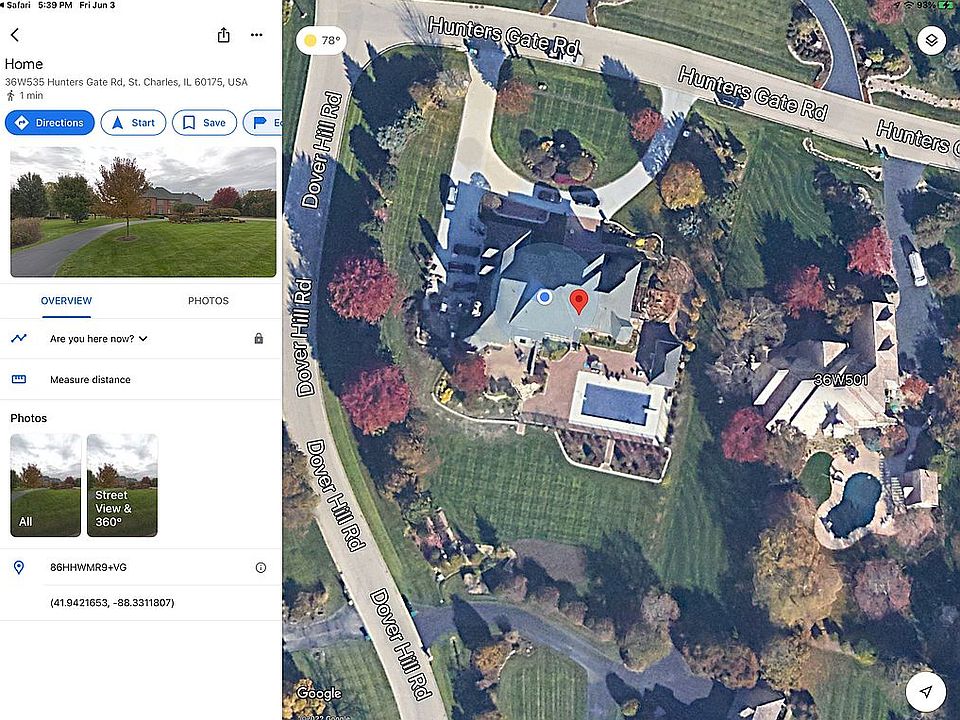Viewport: 960px width, 720px height.
Task: Select the red location pin on map
Action: click(x=579, y=302)
